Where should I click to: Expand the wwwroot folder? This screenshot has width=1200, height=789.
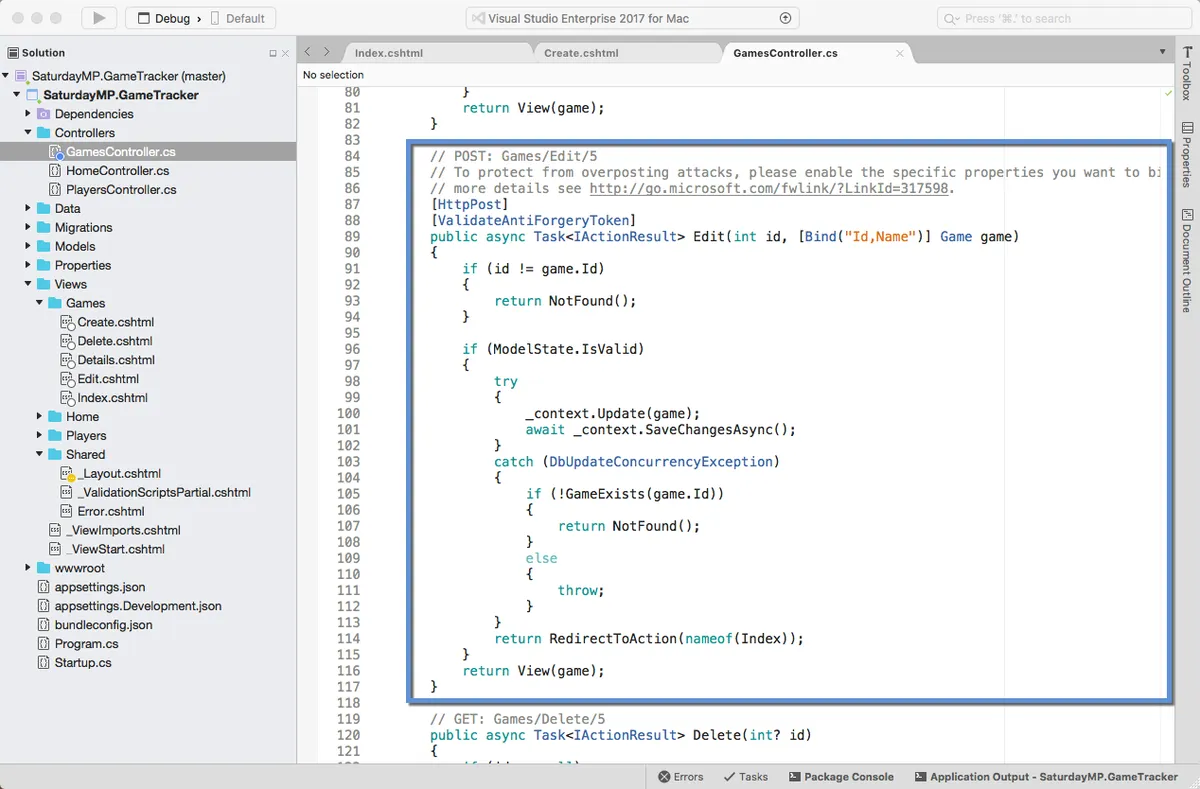(x=29, y=568)
